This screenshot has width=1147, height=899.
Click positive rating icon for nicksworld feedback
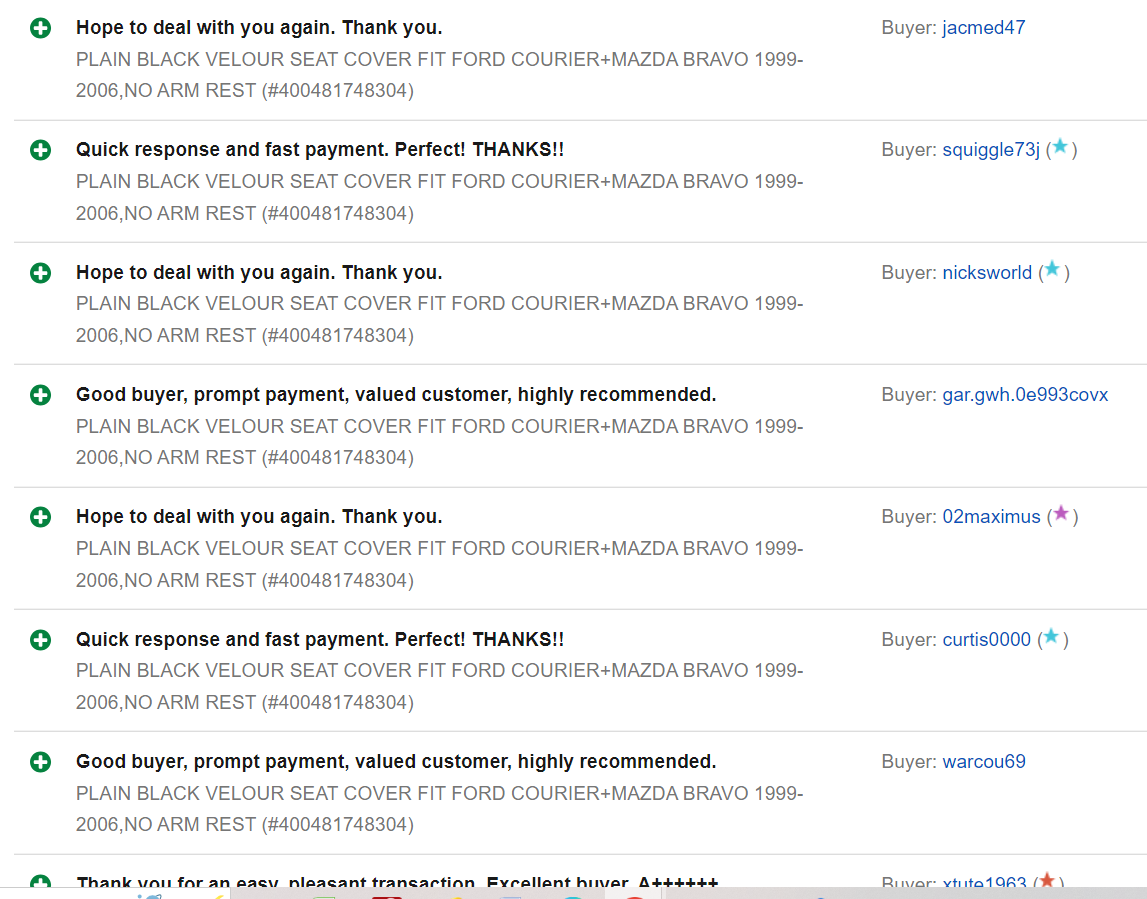pyautogui.click(x=40, y=273)
